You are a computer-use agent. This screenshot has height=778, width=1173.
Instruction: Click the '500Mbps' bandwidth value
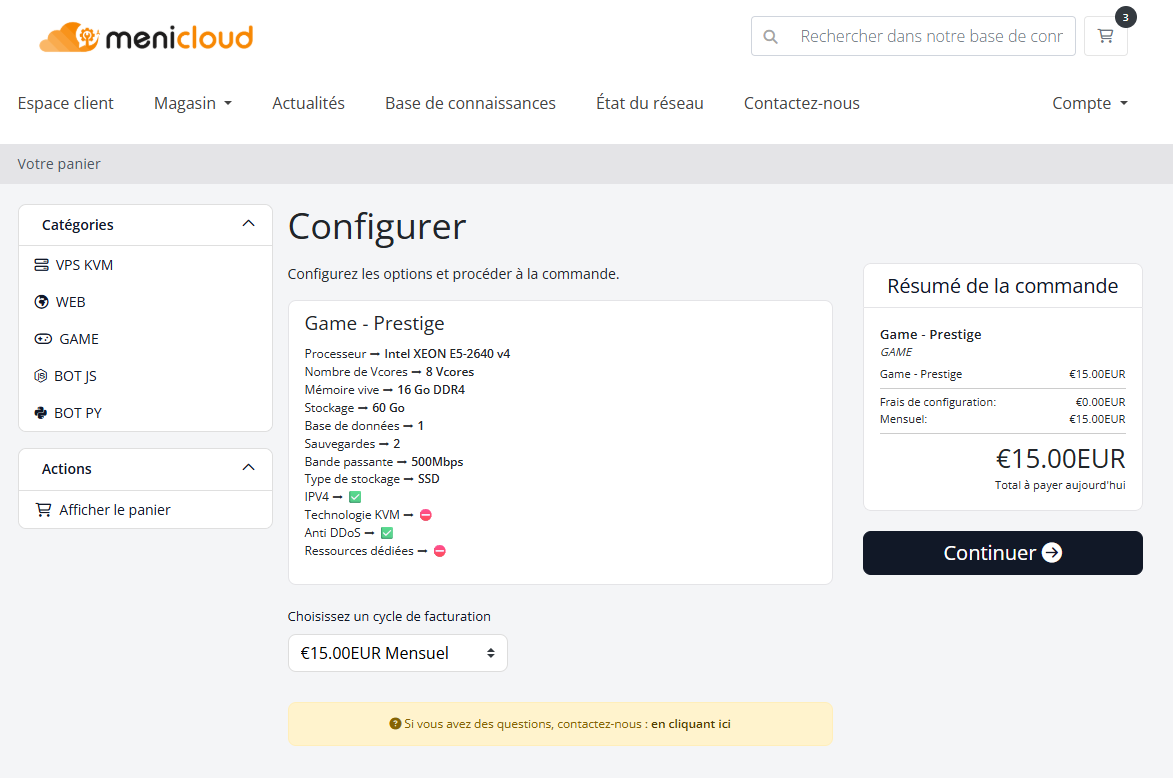click(437, 462)
